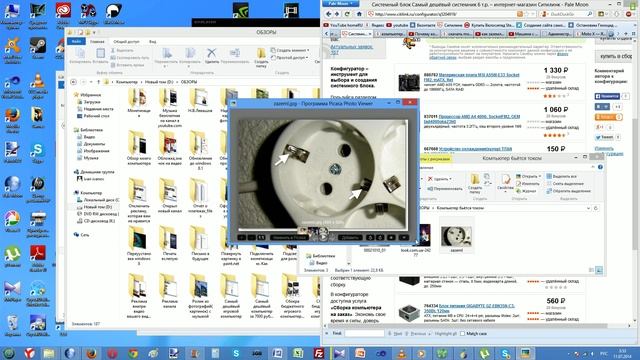This screenshot has width=640, height=360.
Task: Click Invert selection (Обратить выделение) in small Explorer
Action: [x=569, y=191]
